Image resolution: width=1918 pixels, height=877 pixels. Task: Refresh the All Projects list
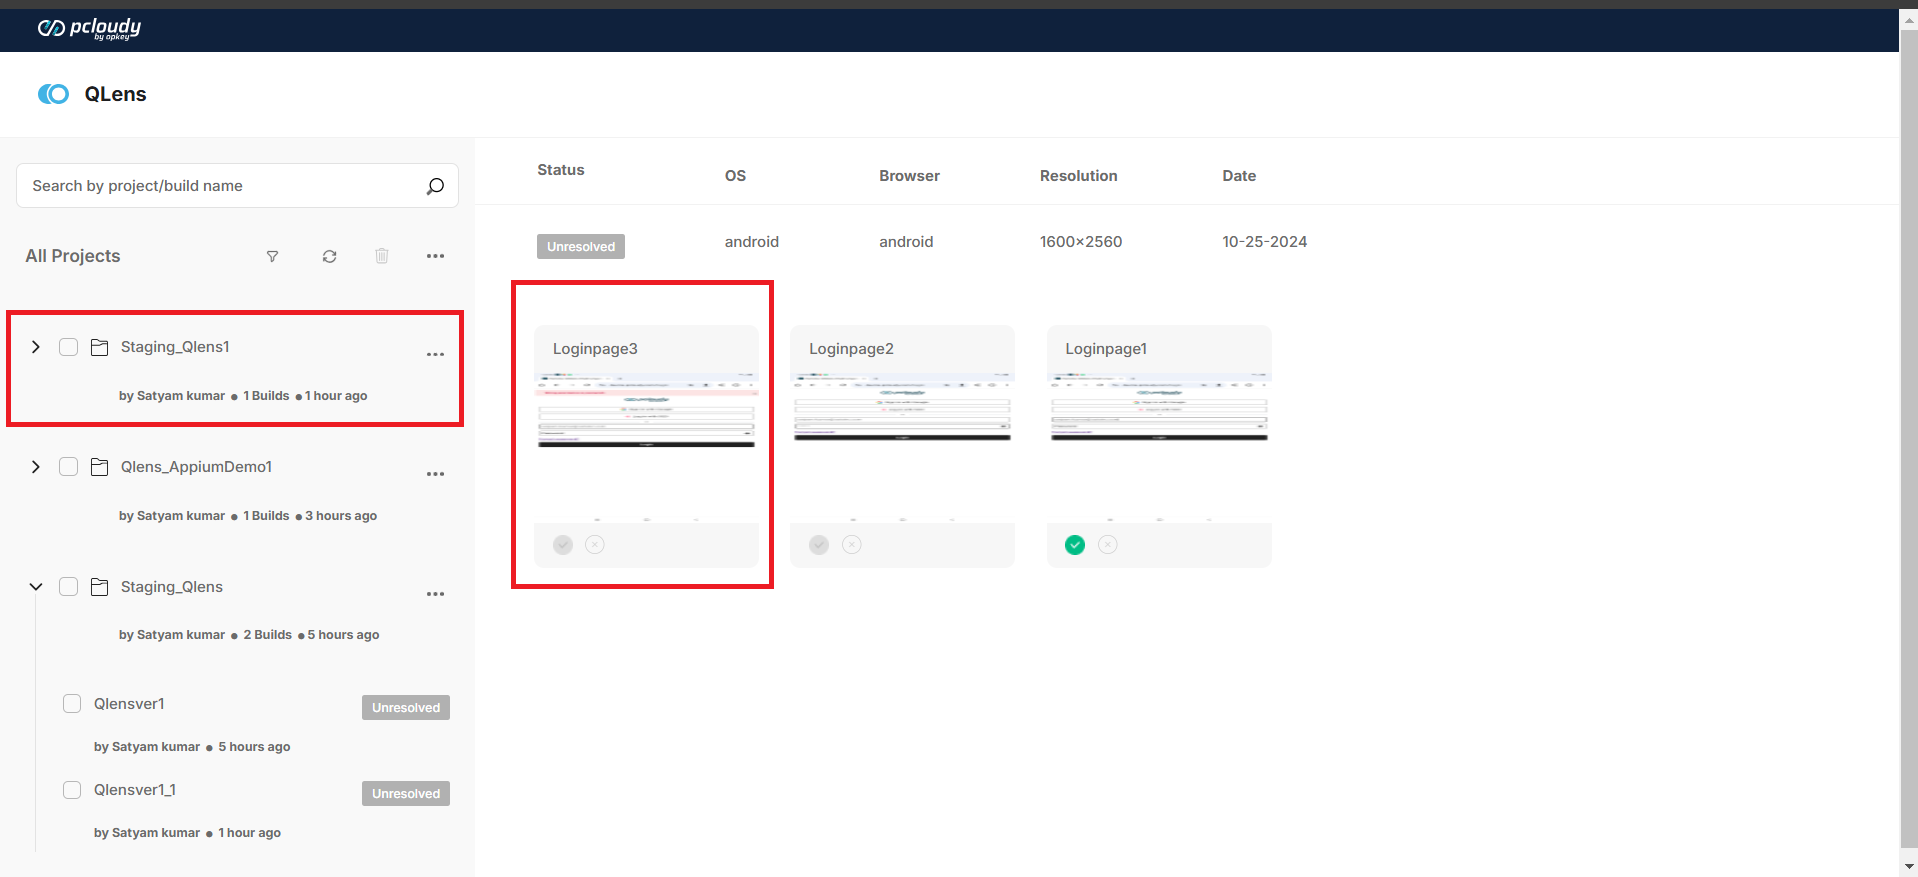(x=329, y=257)
